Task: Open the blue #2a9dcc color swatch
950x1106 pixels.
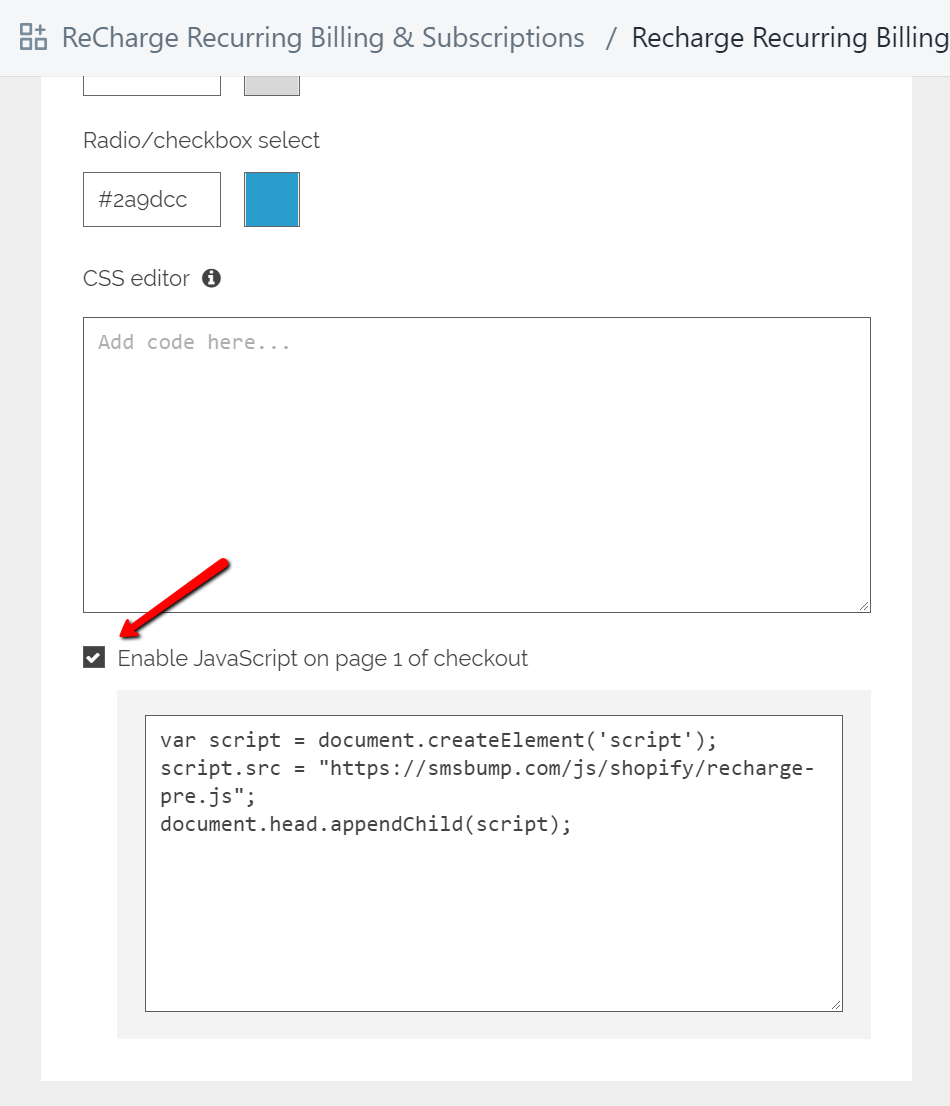Action: pyautogui.click(x=272, y=200)
